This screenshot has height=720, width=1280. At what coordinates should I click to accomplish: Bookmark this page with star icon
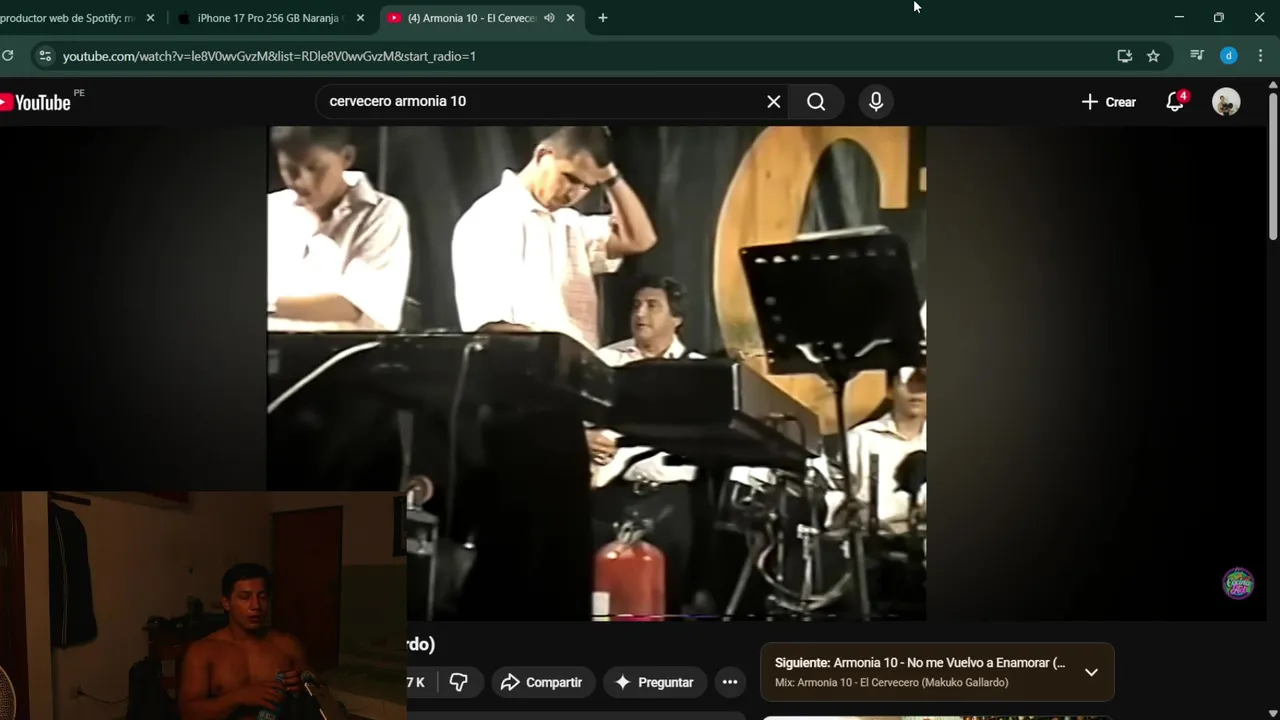[1153, 56]
